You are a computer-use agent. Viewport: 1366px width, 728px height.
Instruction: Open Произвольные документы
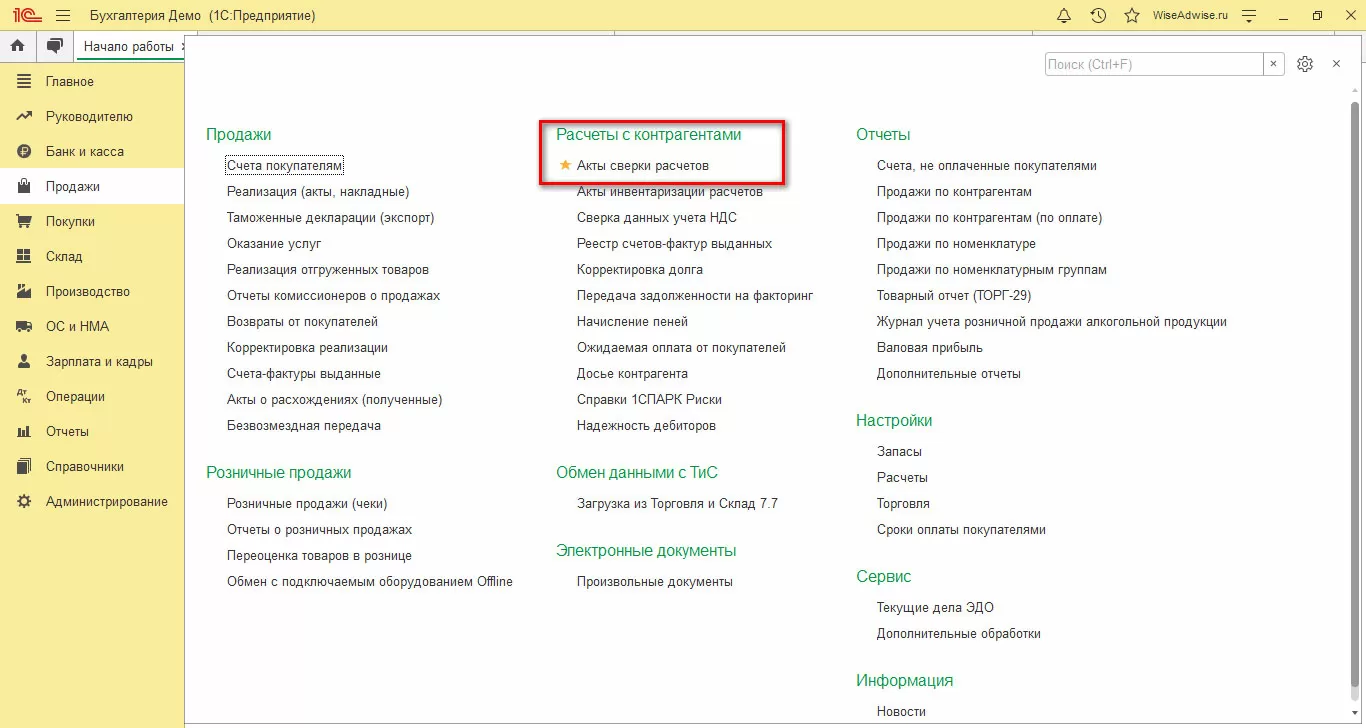(x=655, y=581)
